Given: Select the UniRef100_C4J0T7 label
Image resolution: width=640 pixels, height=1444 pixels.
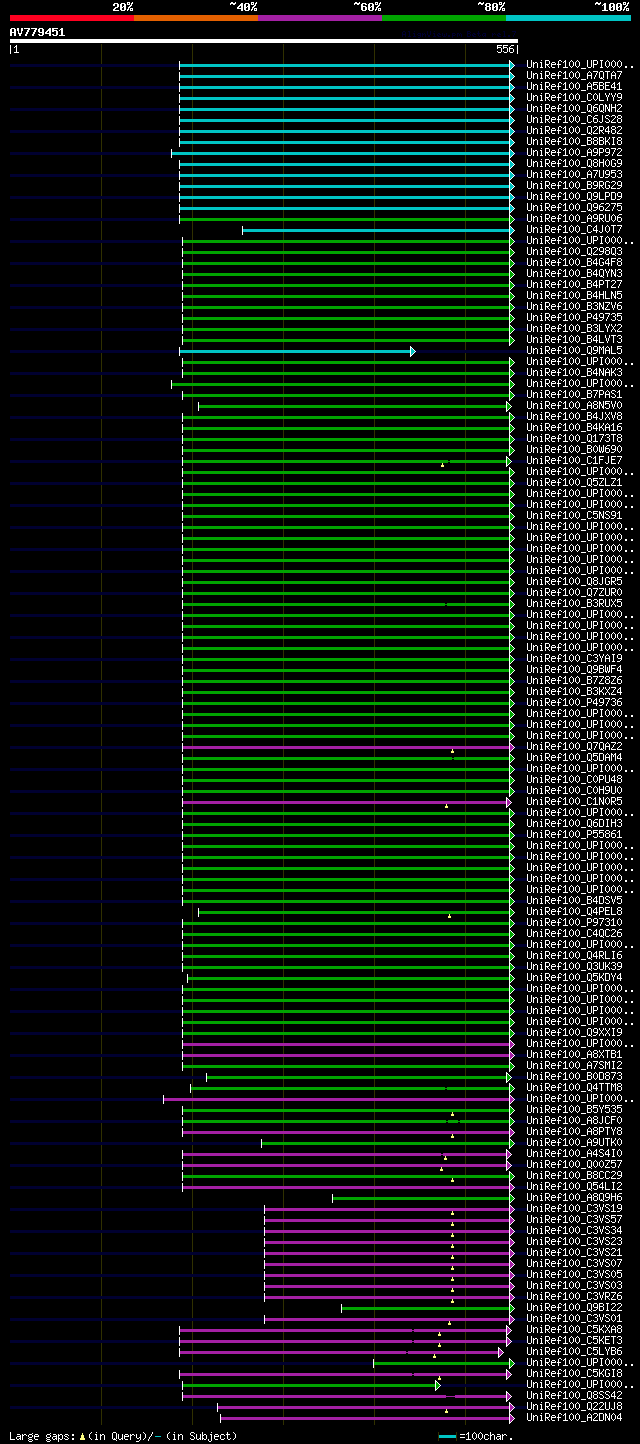Looking at the screenshot, I should click(574, 230).
